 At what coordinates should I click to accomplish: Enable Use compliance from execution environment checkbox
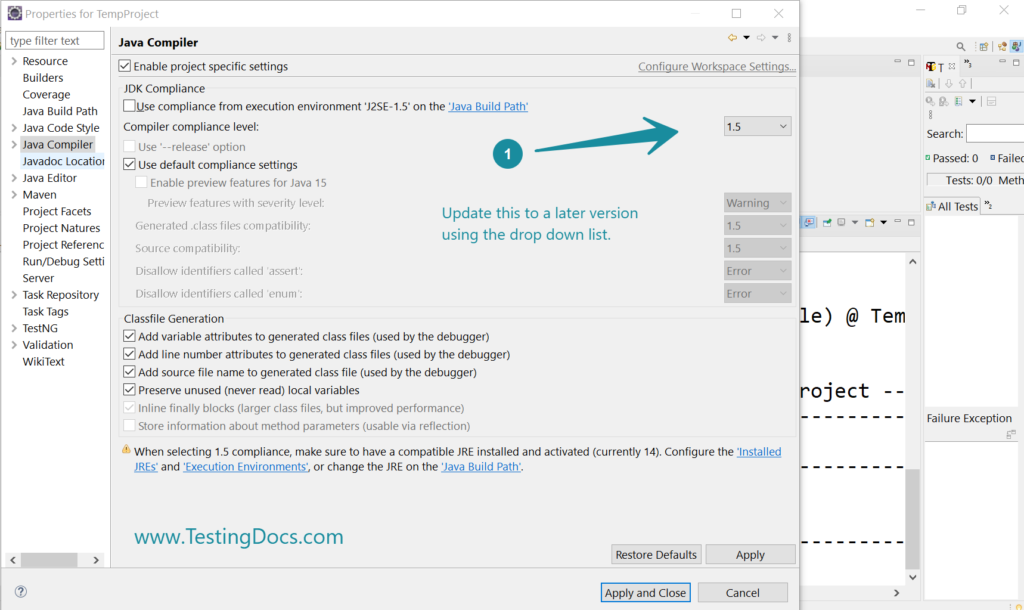pyautogui.click(x=128, y=106)
